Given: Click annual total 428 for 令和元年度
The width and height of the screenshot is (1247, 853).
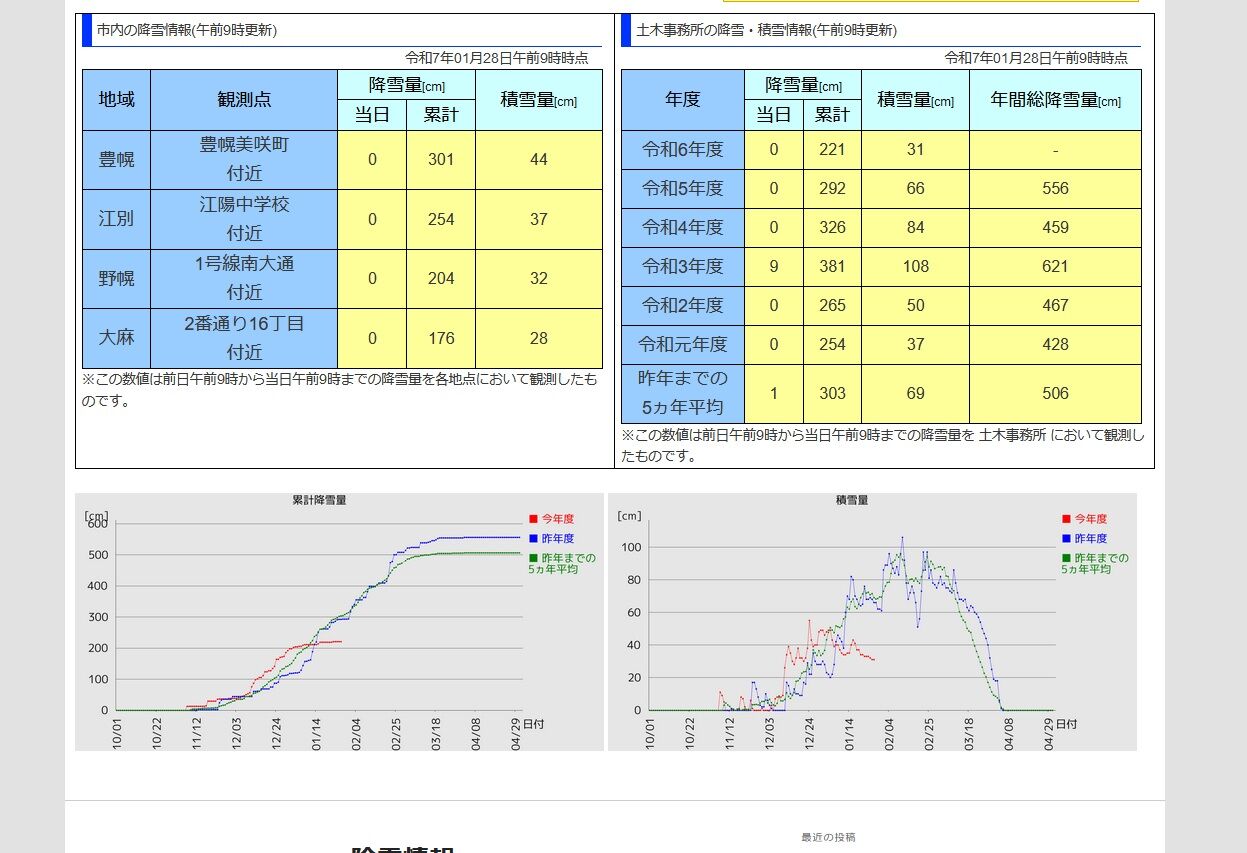Looking at the screenshot, I should [x=1055, y=345].
